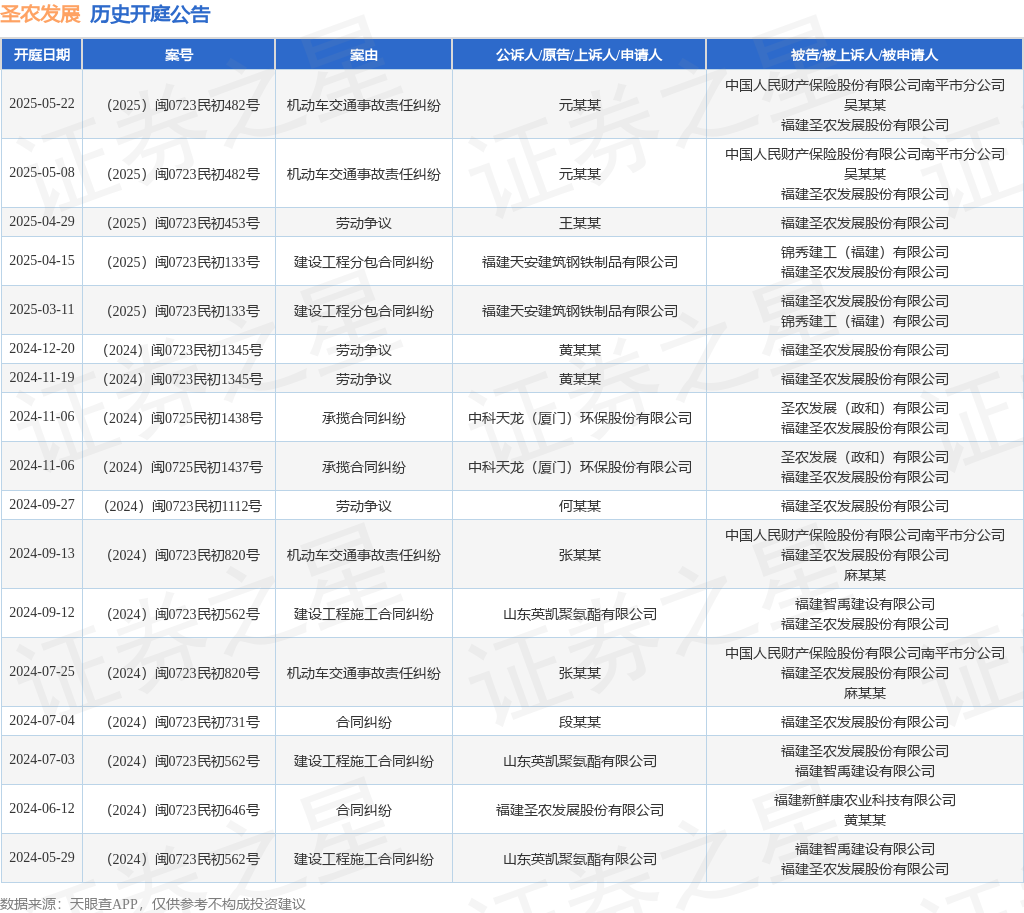The height and width of the screenshot is (913, 1024).
Task: Click 劳动争议 in the 2025-04-29 row
Action: coord(364,223)
